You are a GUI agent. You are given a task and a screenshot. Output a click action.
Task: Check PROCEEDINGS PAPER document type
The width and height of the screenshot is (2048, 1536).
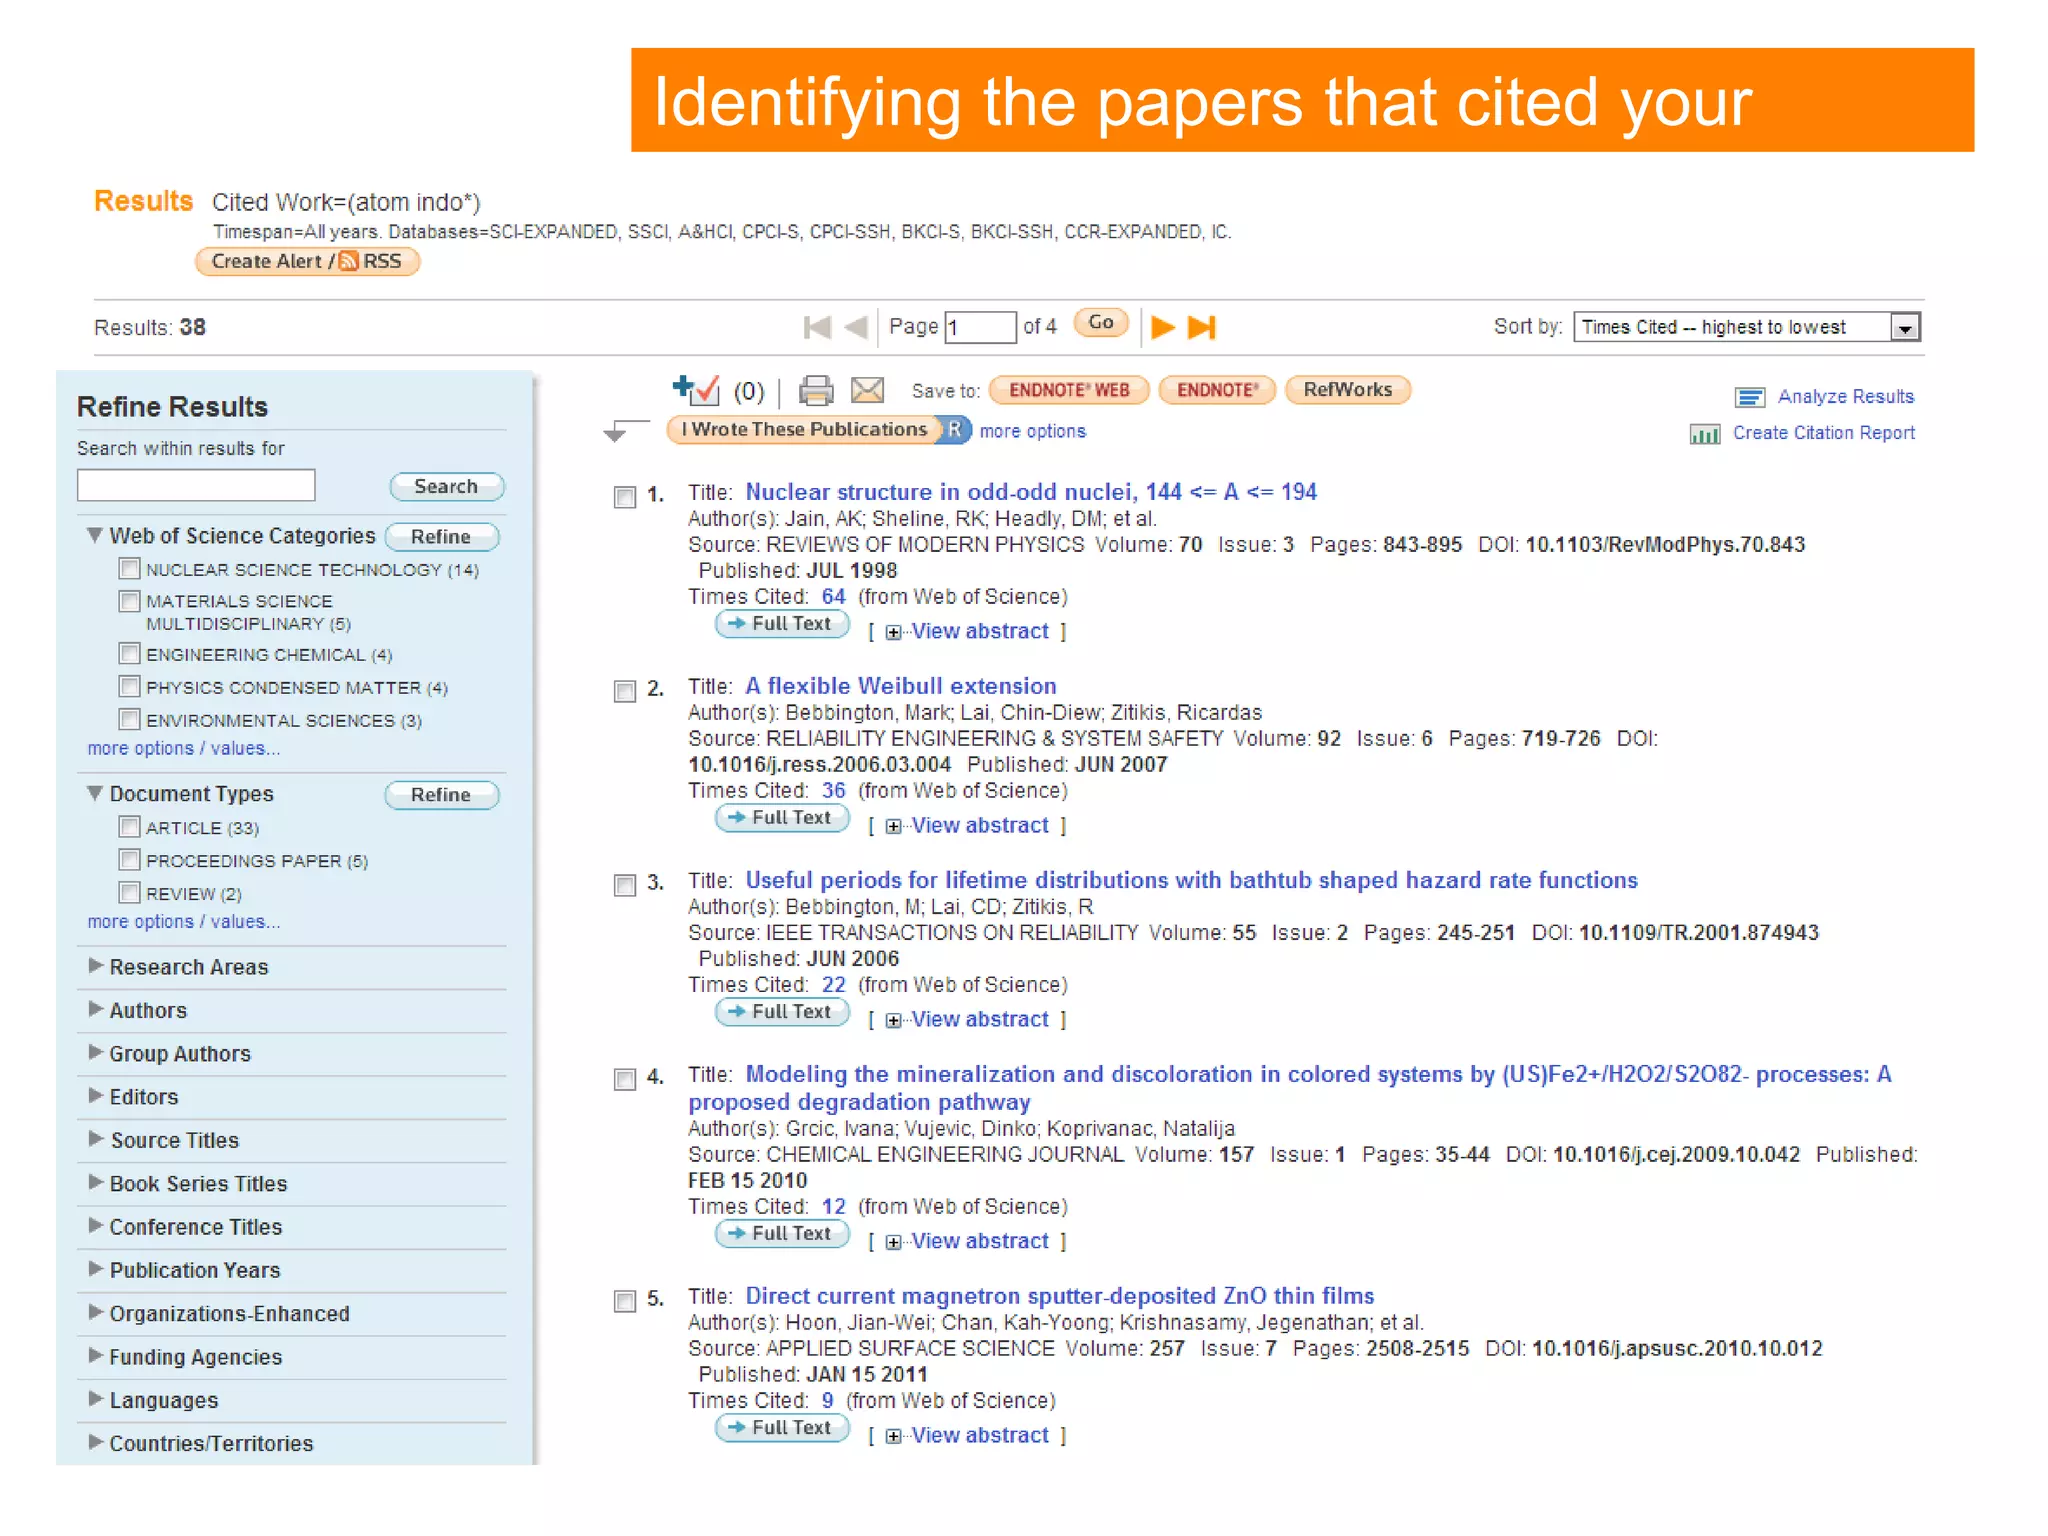tap(129, 860)
